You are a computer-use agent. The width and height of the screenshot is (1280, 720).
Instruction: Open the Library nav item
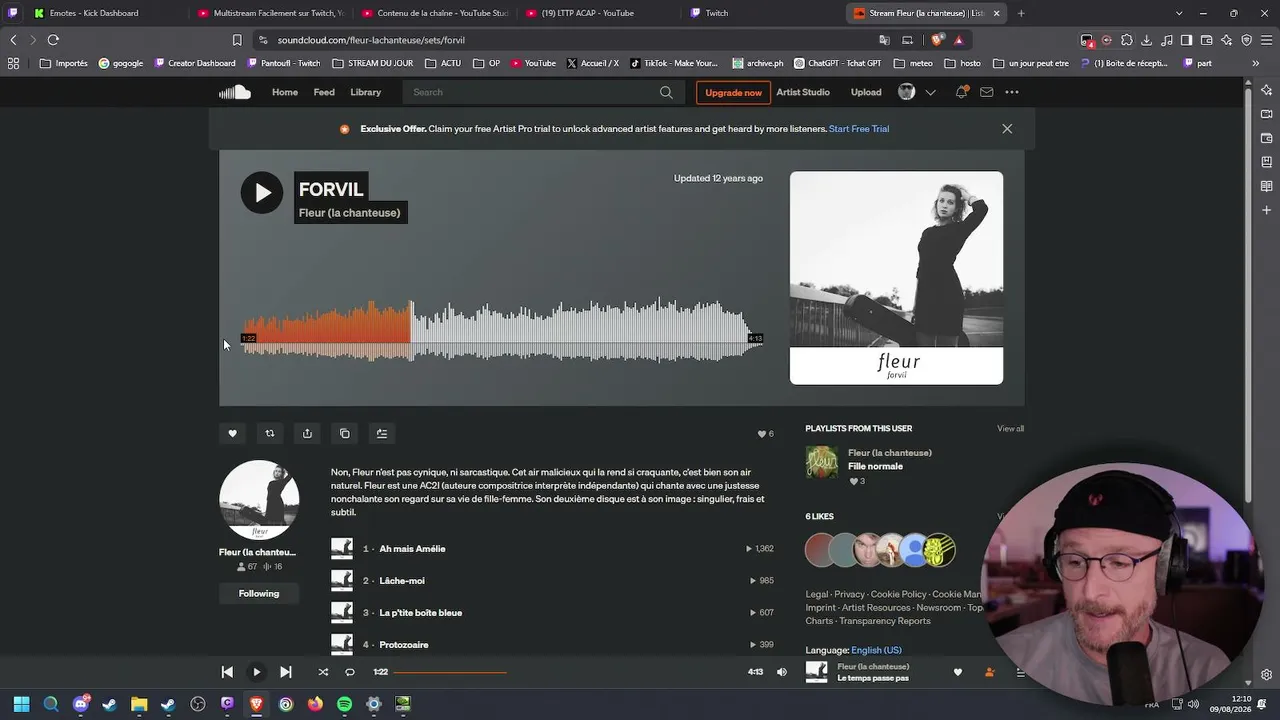[x=365, y=92]
